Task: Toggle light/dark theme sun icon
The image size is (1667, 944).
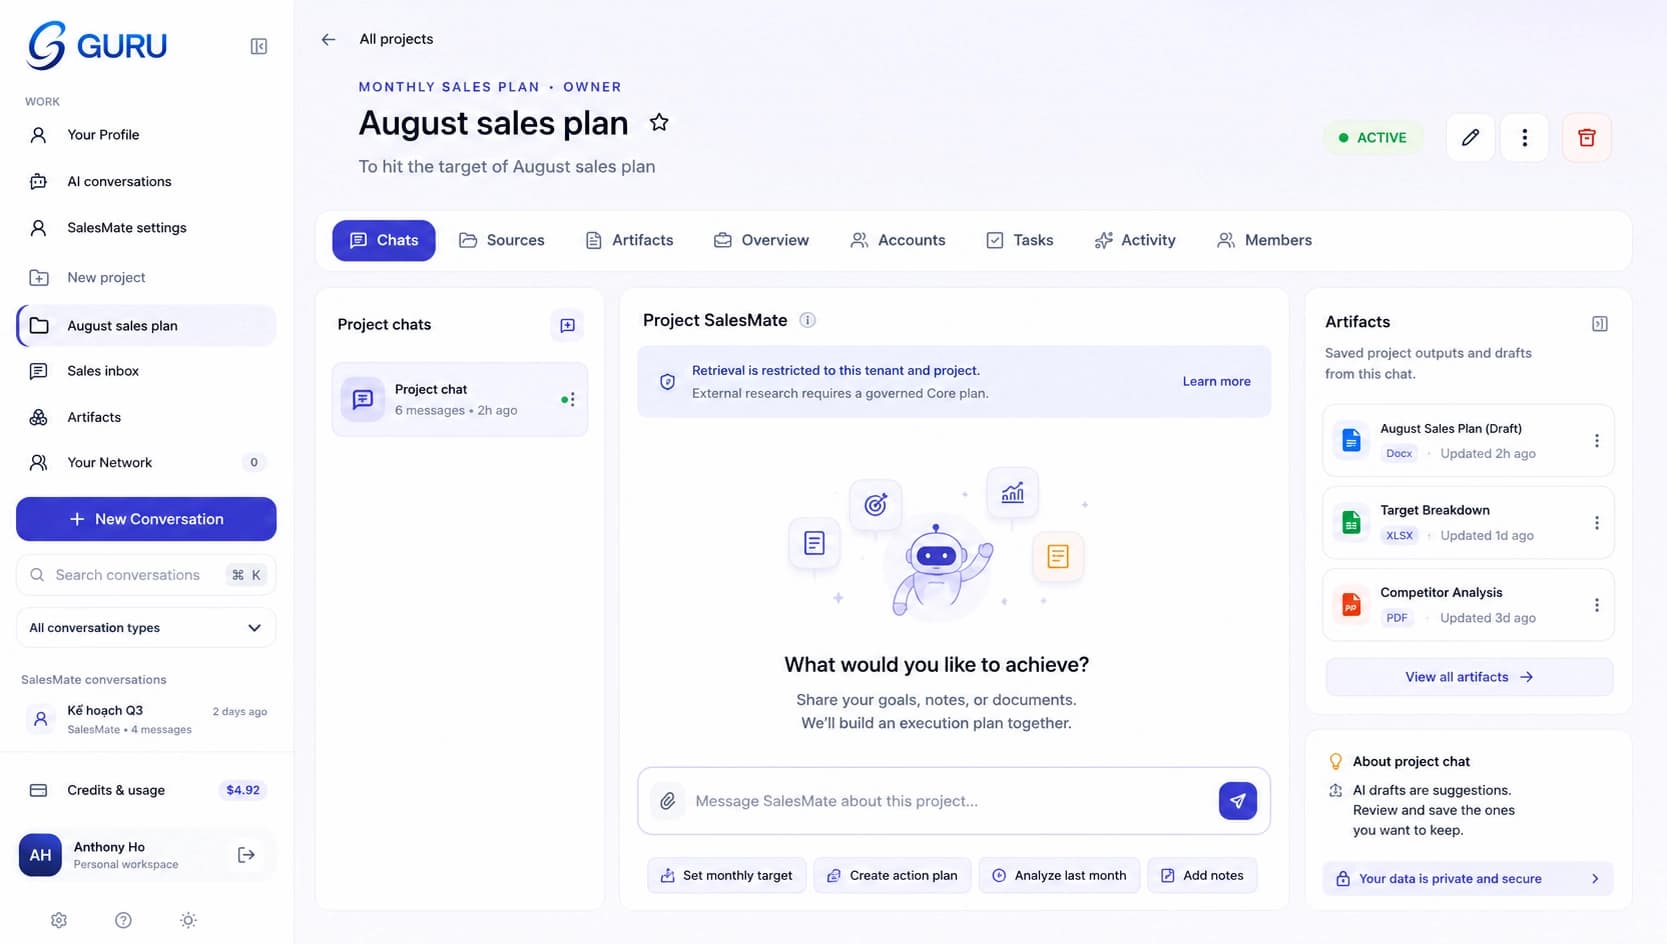Action: (188, 920)
